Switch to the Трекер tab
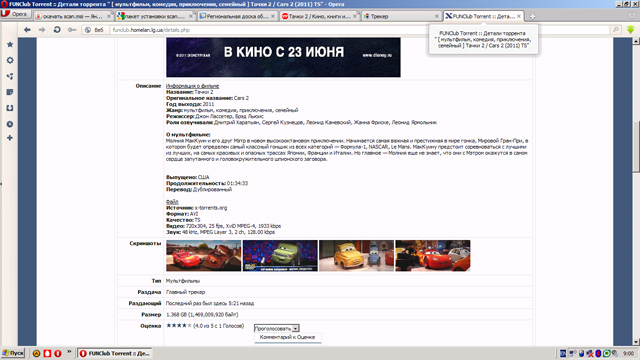 402,16
